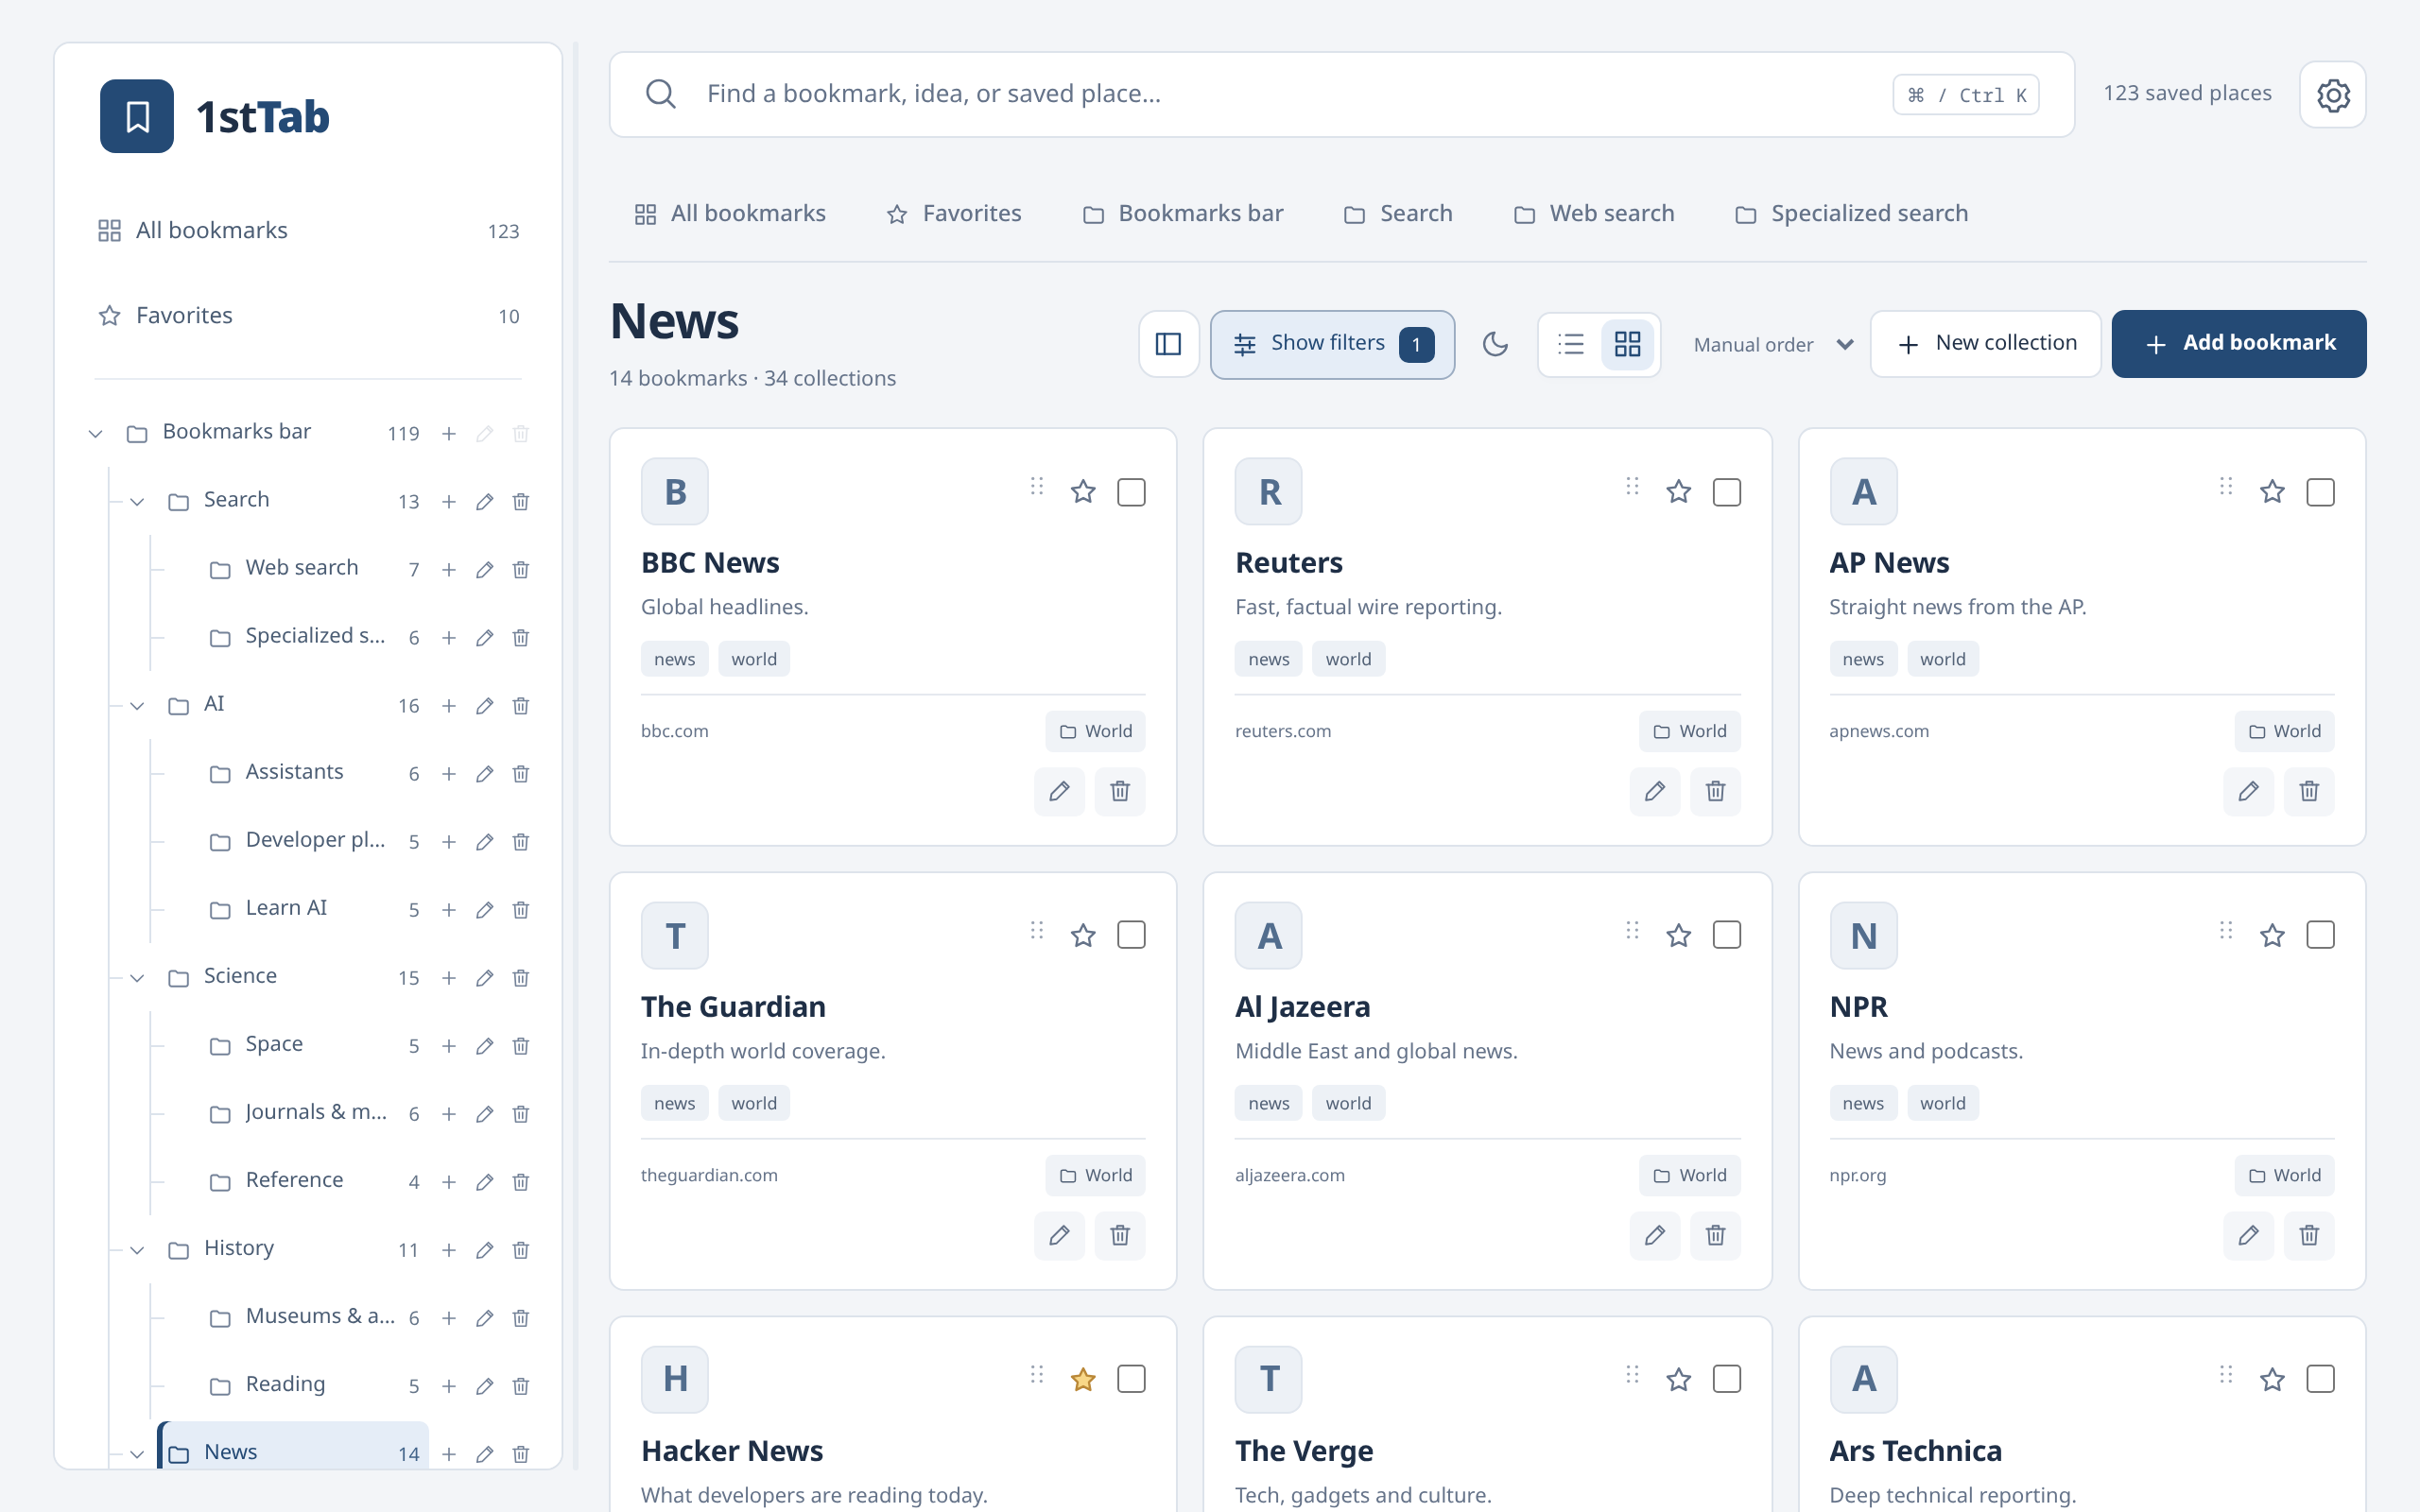Toggle the sidebar panel icon
This screenshot has height=1512, width=2420.
[1168, 344]
